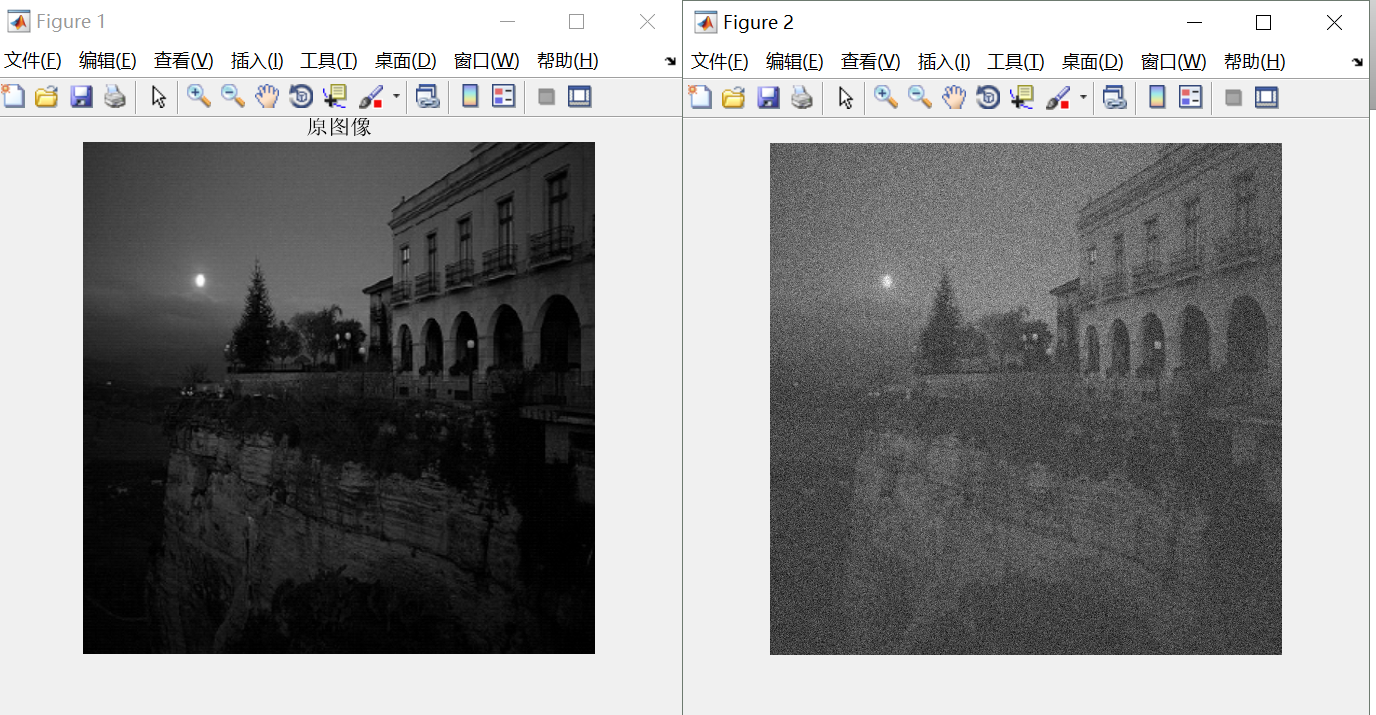Hide Plot Tools icon in Figure 2
The width and height of the screenshot is (1376, 715).
(x=1233, y=98)
